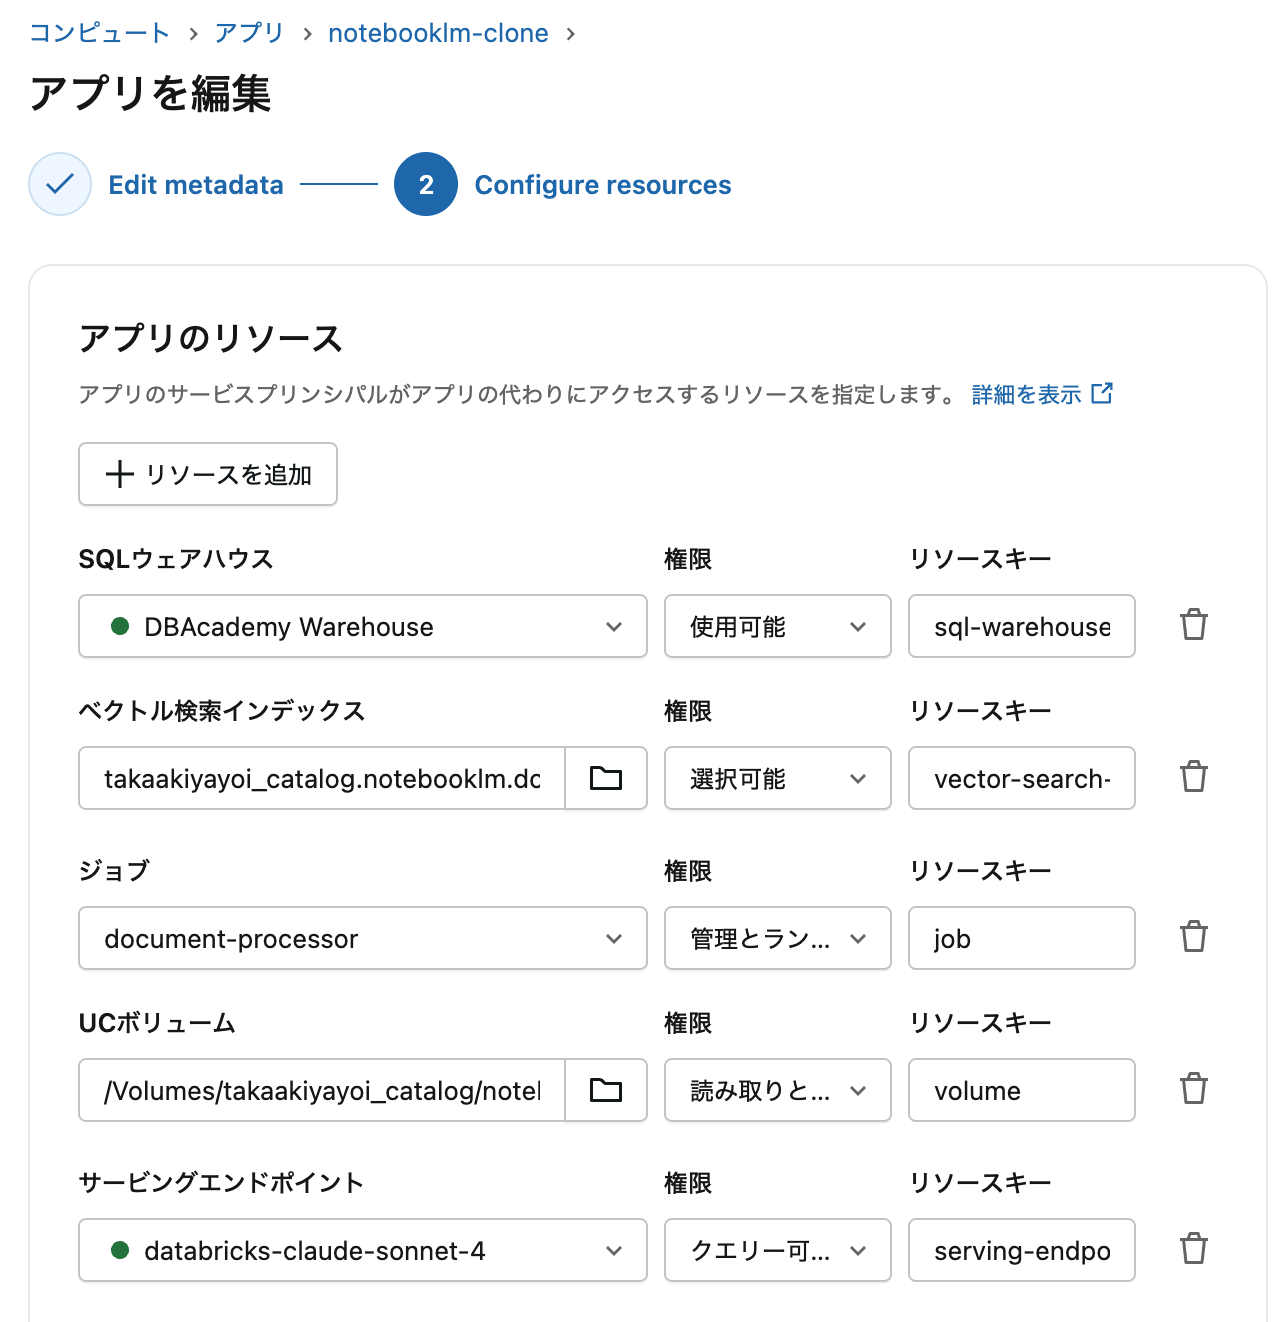Remove the vector search index resource
The width and height of the screenshot is (1278, 1322).
[1193, 777]
